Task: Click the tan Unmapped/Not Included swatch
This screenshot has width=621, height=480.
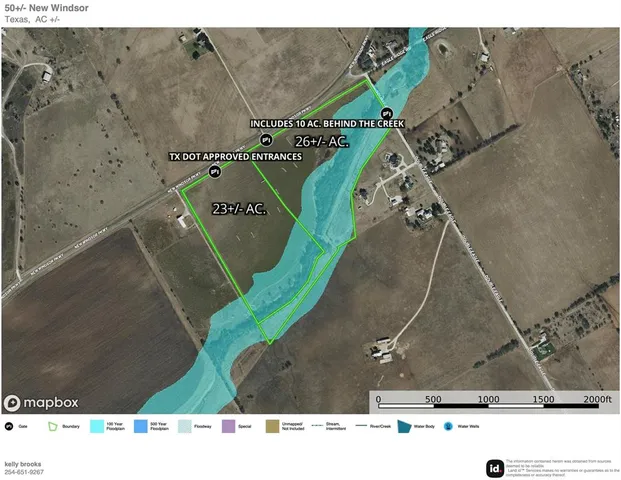Action: (272, 427)
